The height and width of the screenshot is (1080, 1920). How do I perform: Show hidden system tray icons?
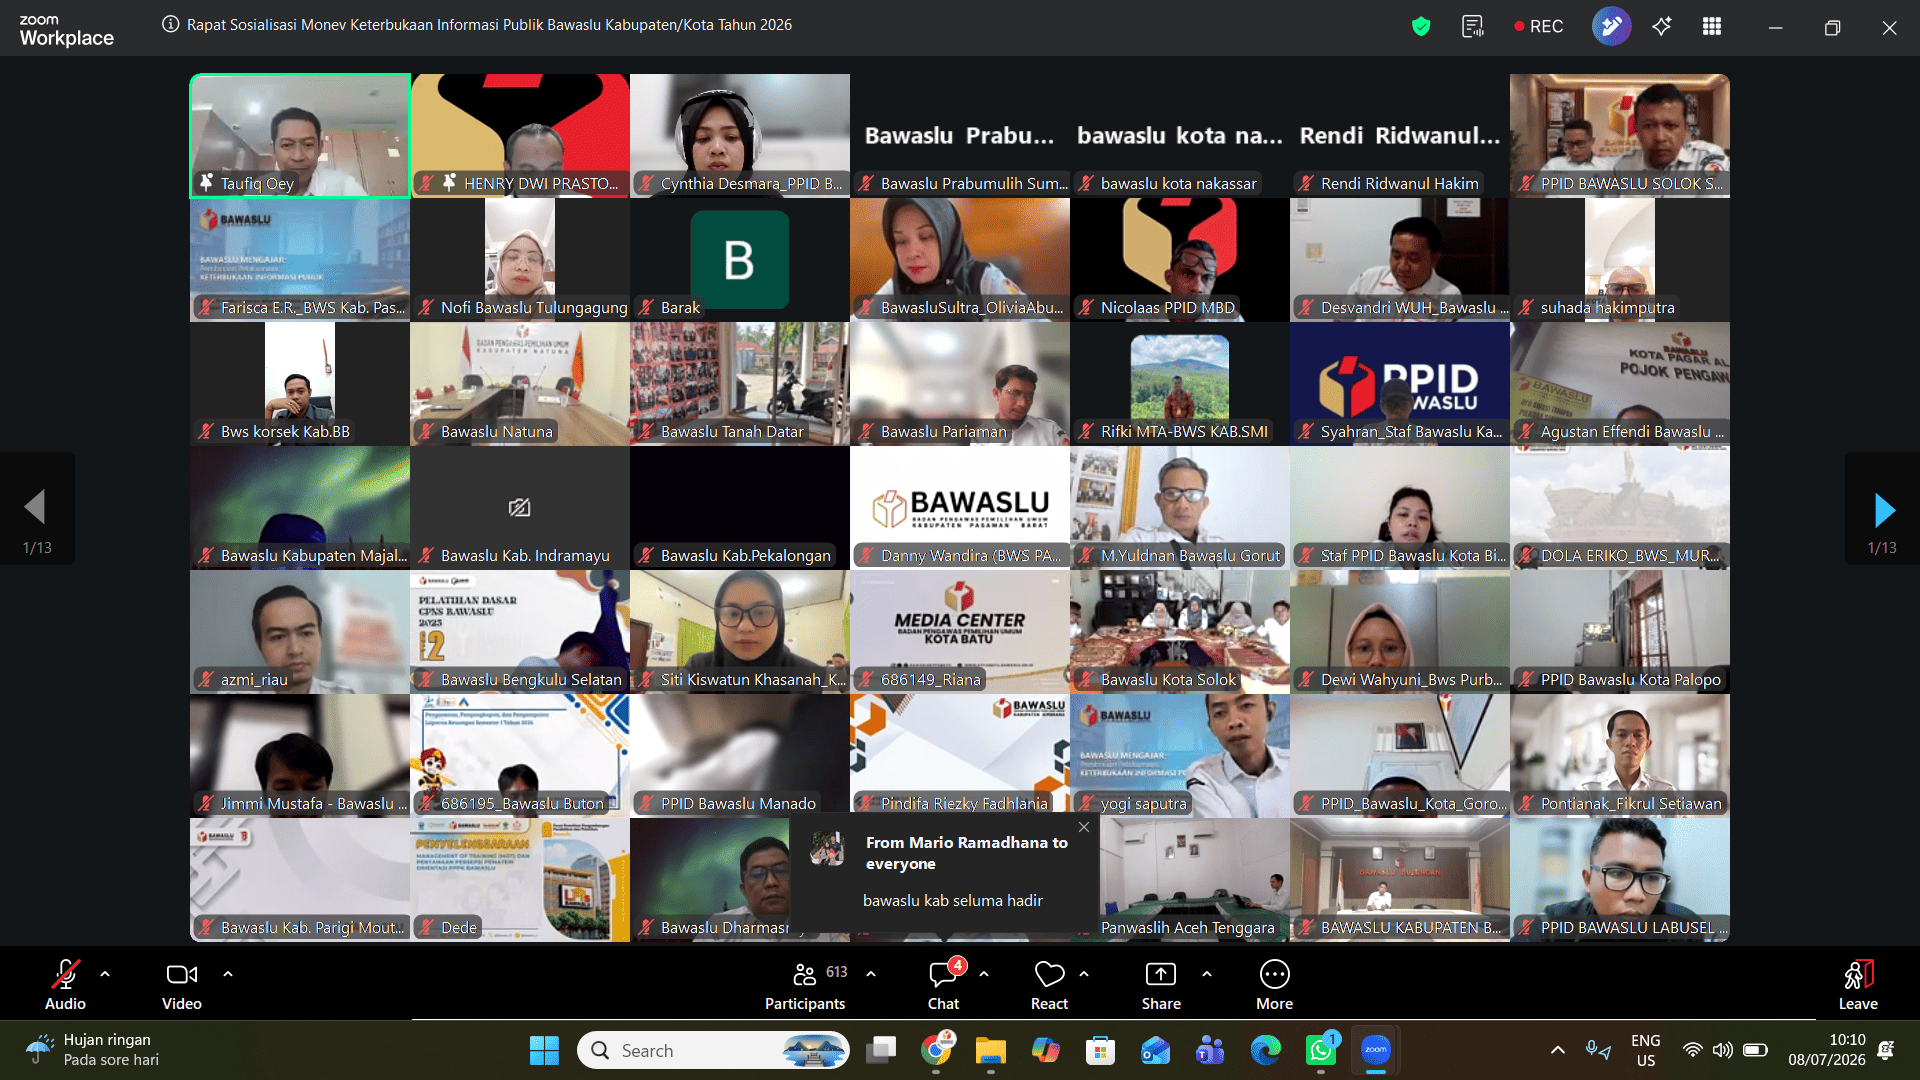1558,1050
